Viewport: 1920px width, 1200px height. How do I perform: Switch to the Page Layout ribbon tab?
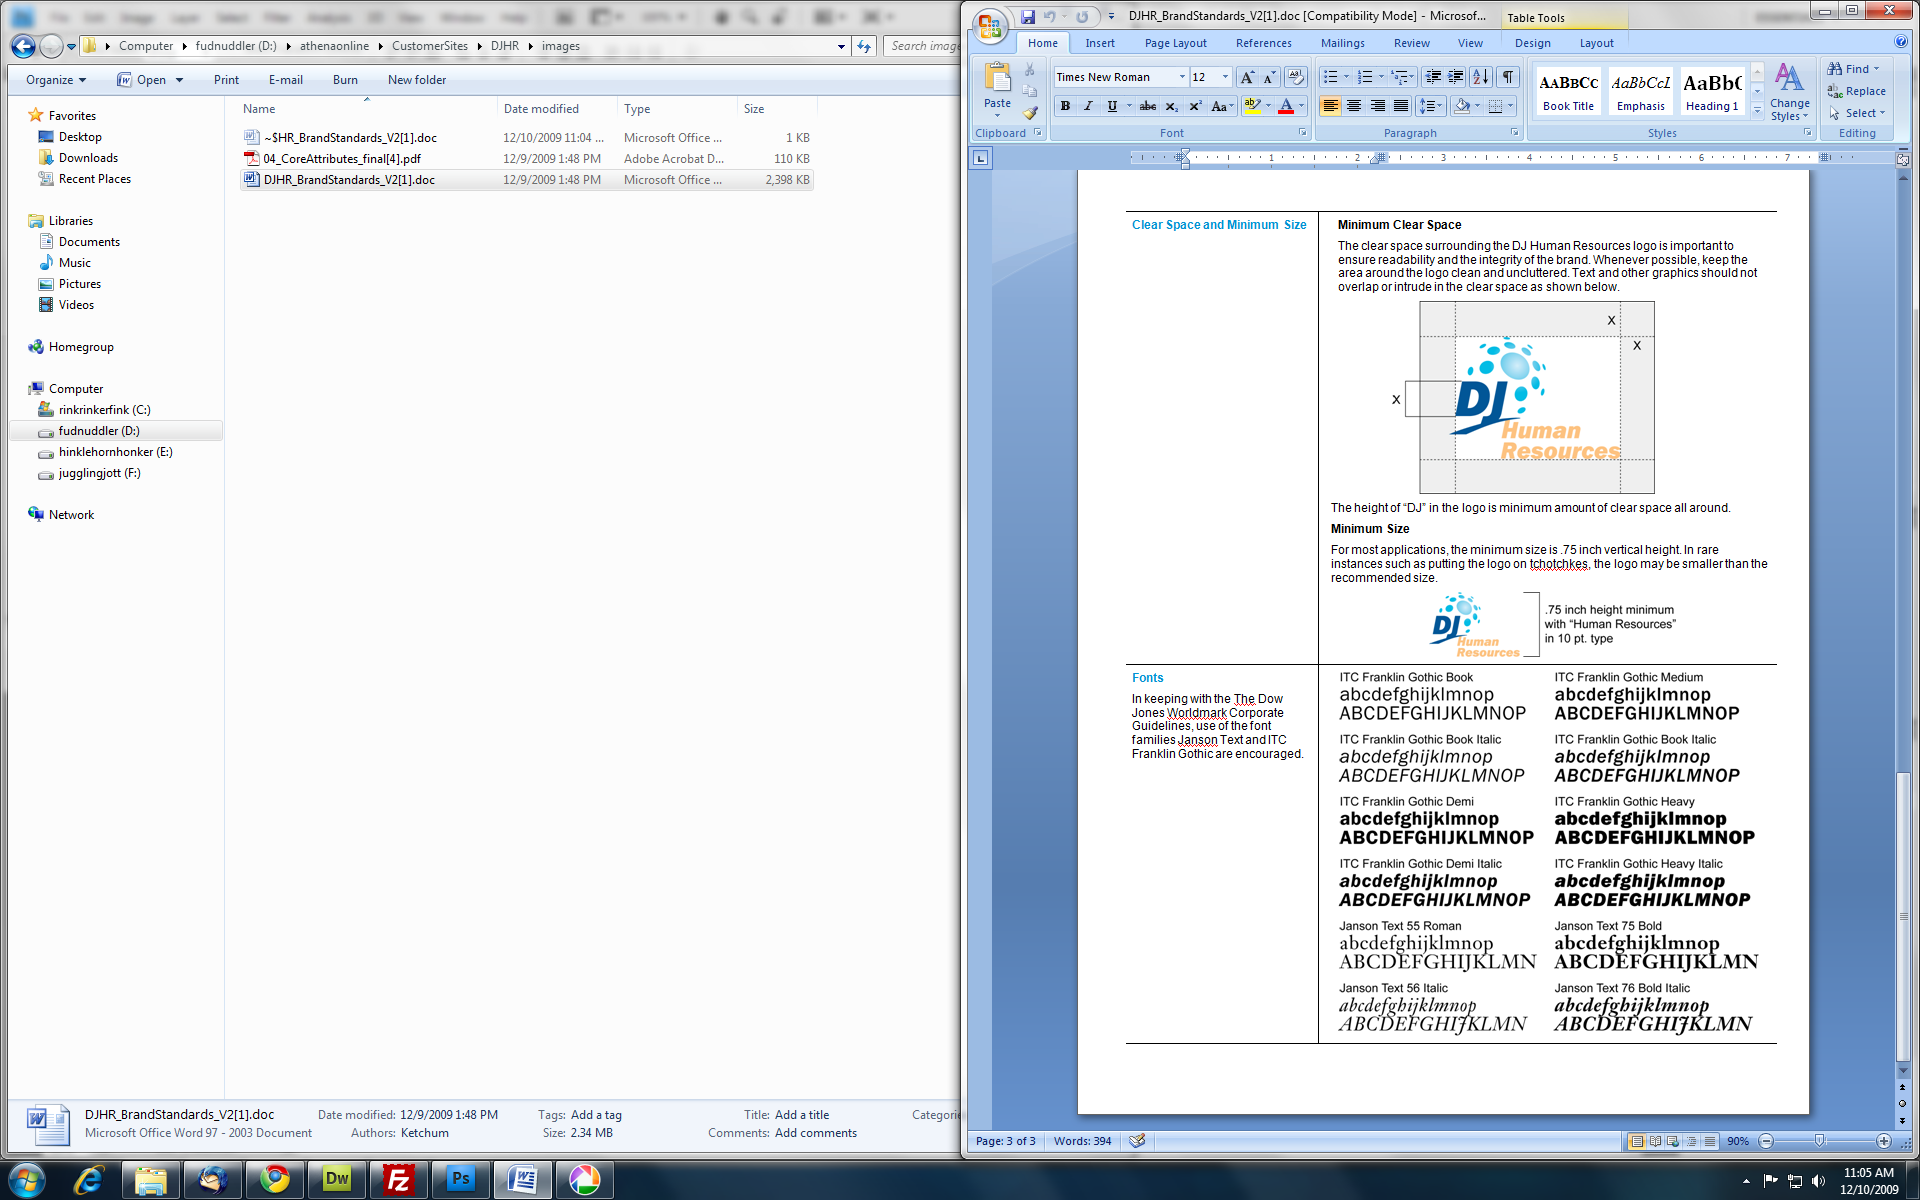coord(1175,43)
